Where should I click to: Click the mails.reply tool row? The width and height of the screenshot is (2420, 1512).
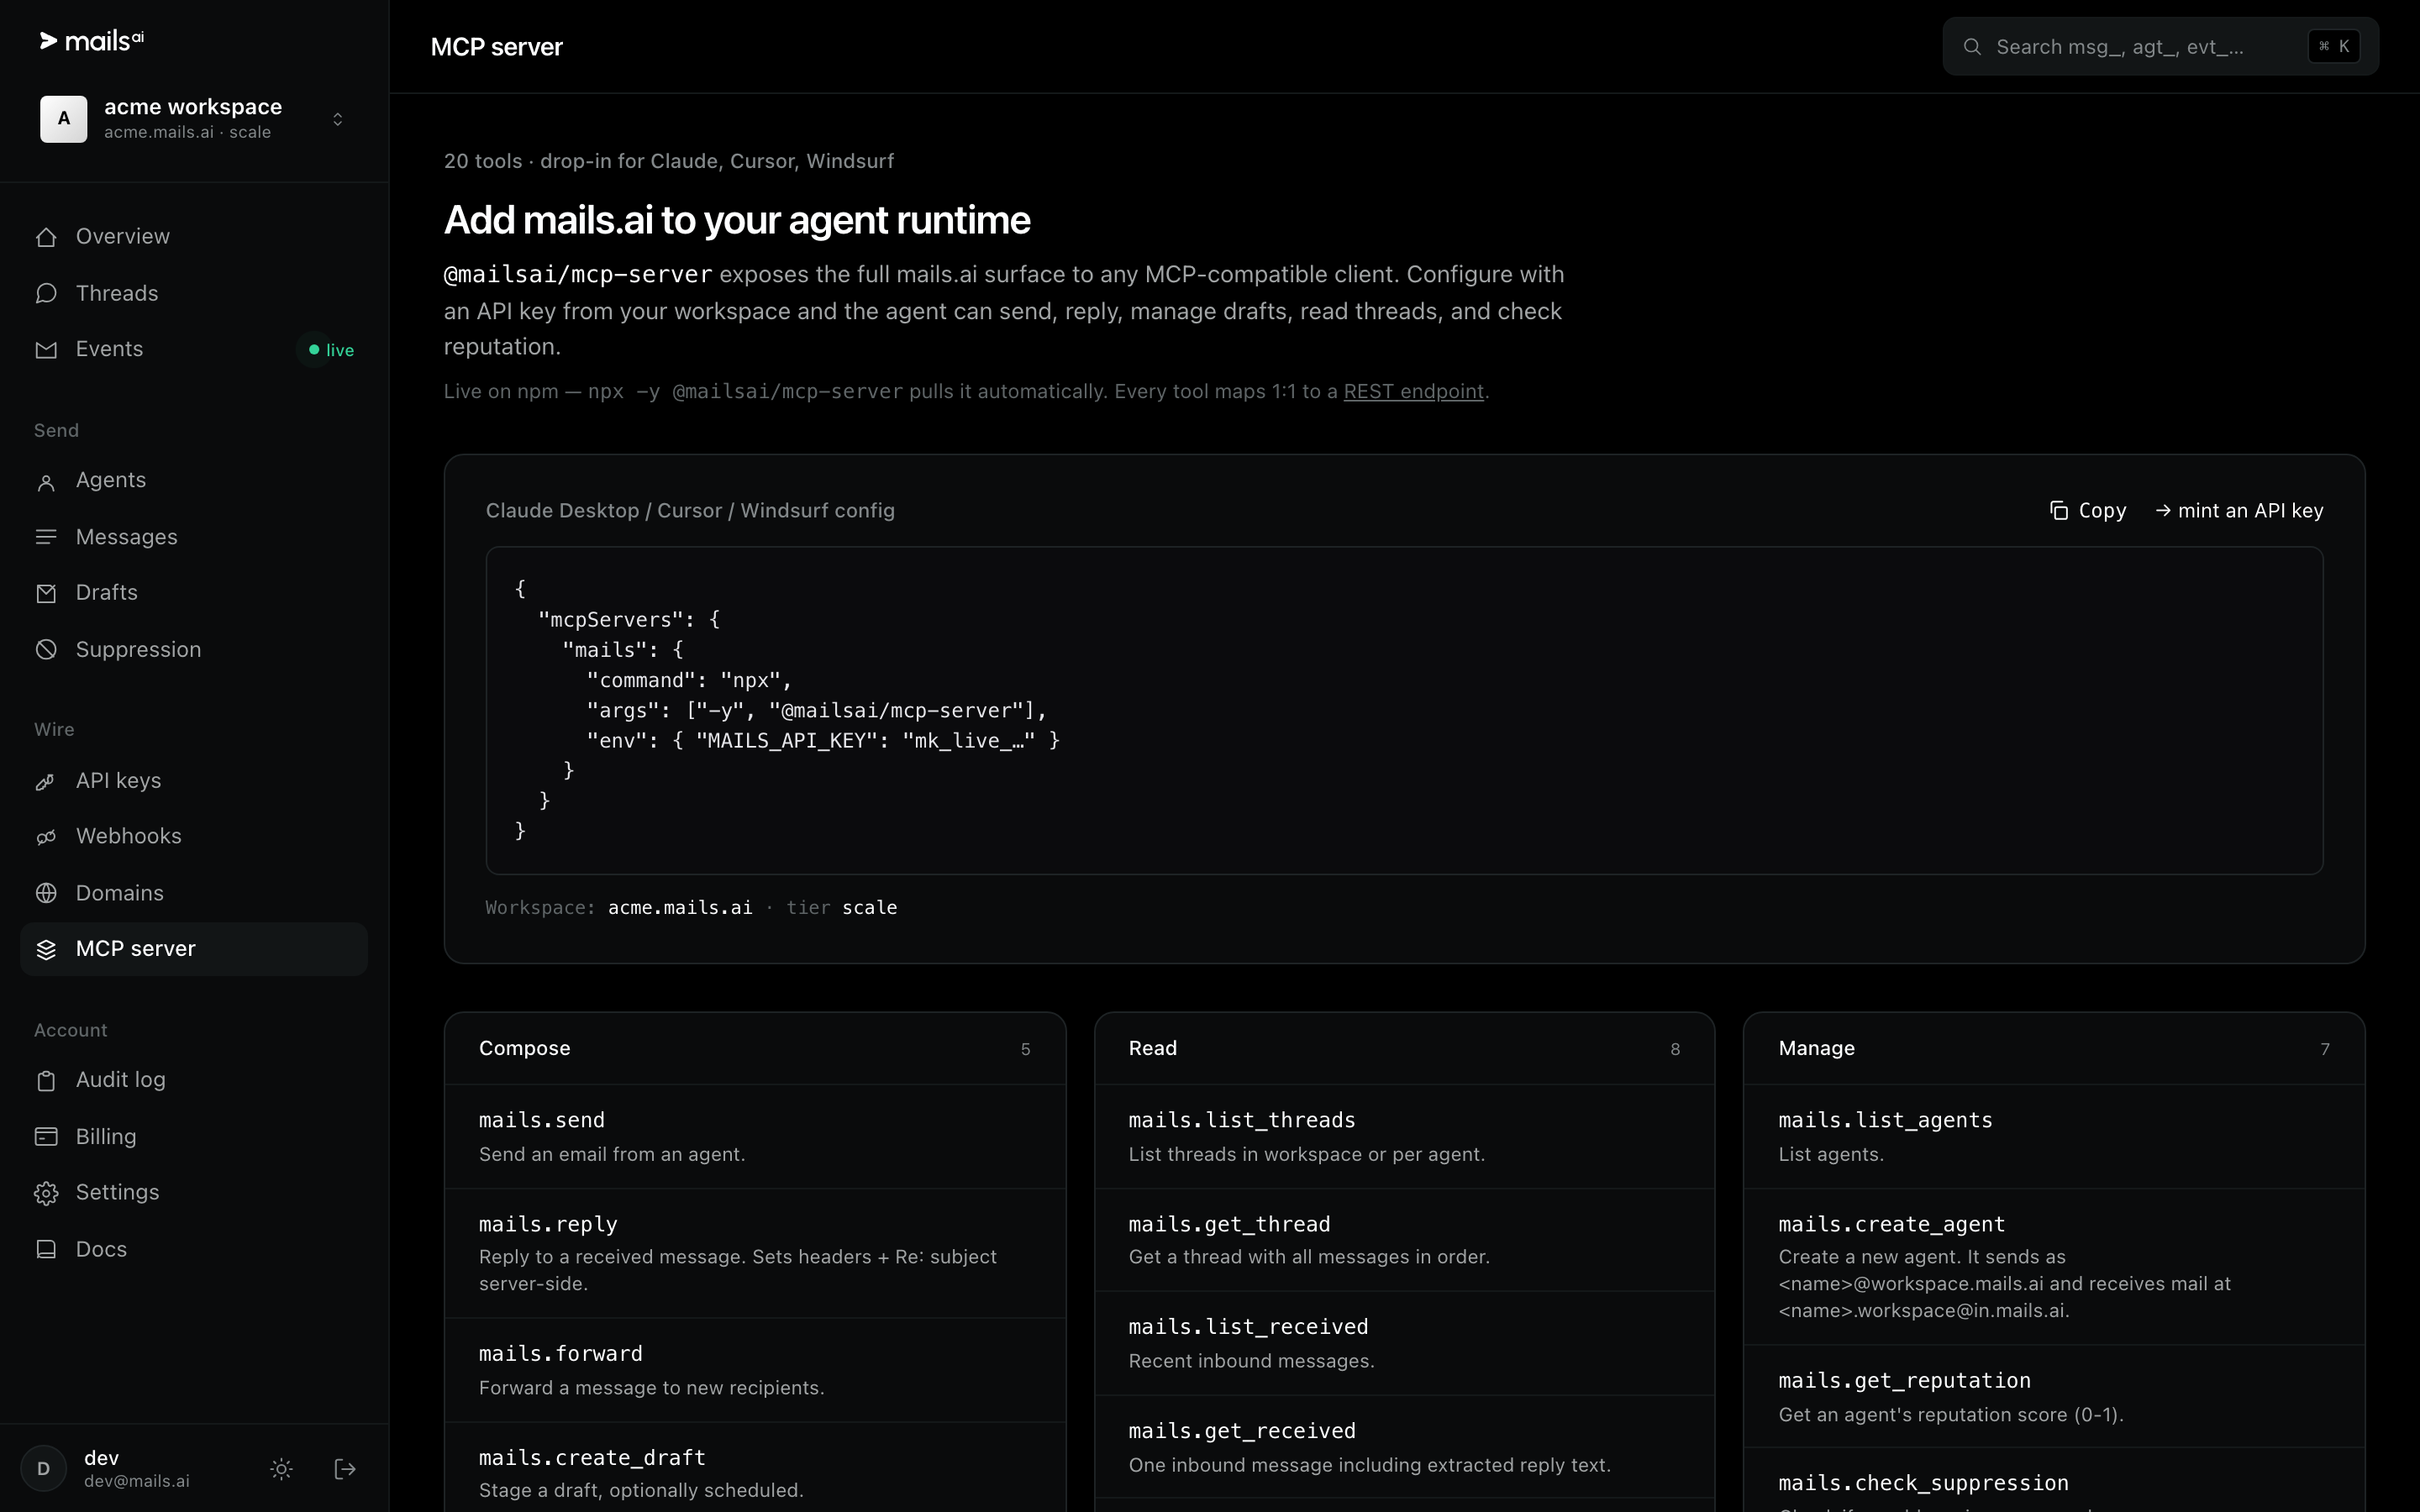tap(755, 1254)
